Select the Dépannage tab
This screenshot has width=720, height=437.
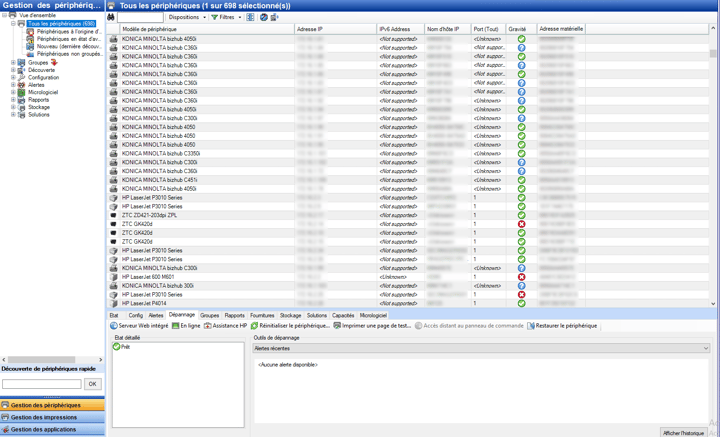(182, 315)
